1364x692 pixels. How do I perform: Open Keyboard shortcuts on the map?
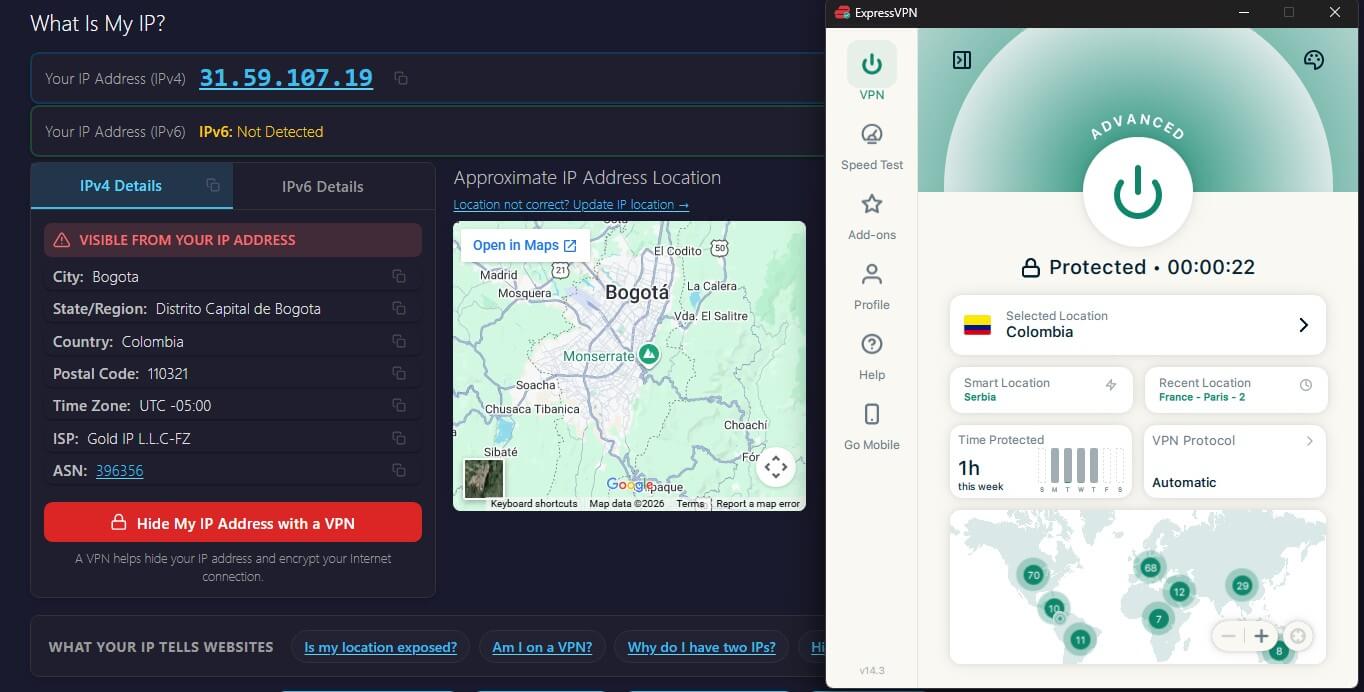534,504
